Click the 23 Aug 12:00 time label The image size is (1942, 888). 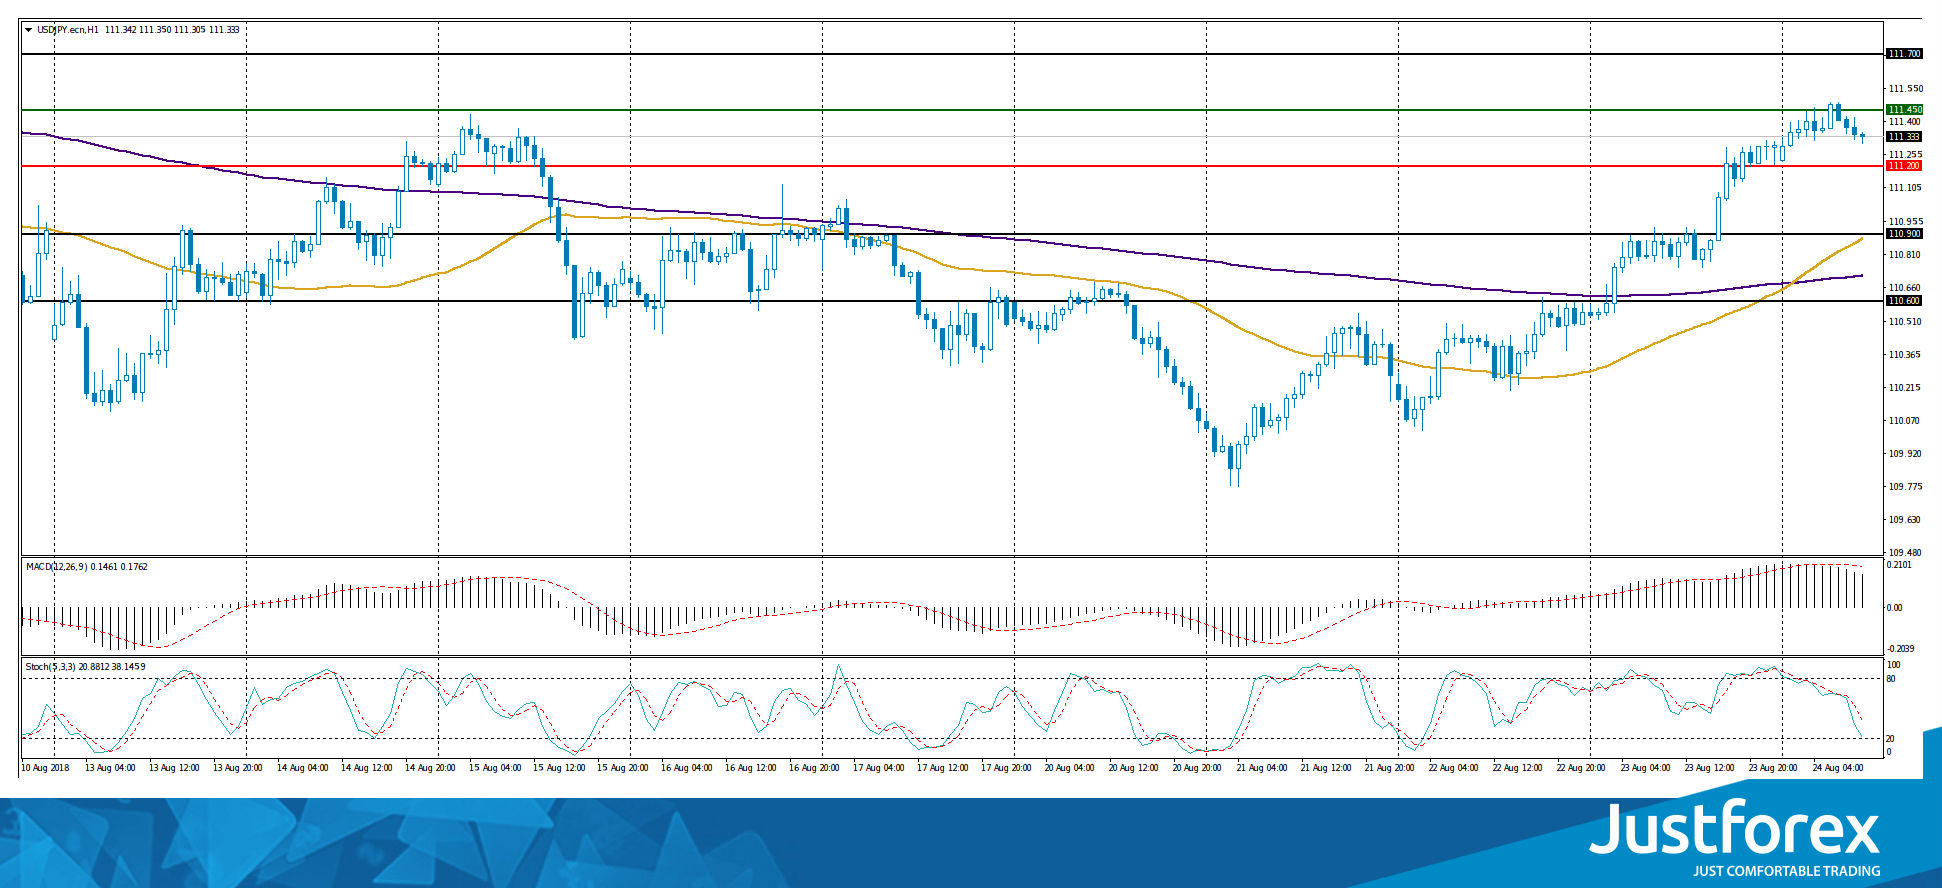click(x=1710, y=768)
